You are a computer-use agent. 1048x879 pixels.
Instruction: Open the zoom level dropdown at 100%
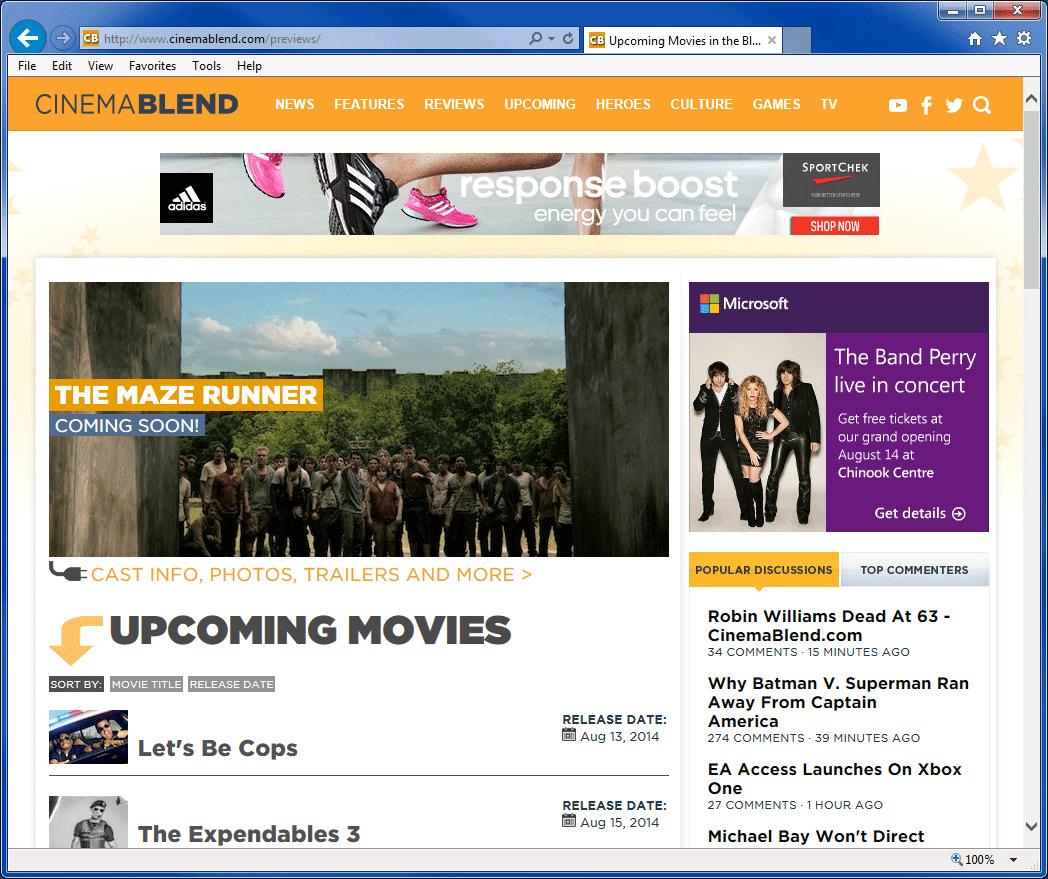pyautogui.click(x=1013, y=860)
